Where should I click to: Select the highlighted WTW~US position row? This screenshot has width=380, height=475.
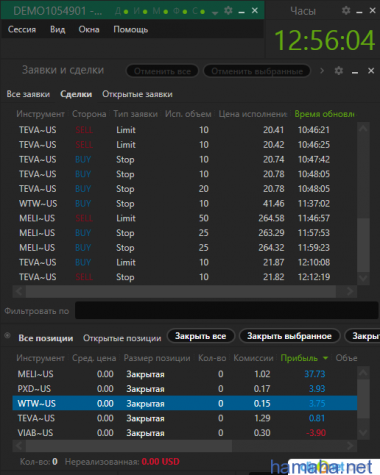coord(185,403)
